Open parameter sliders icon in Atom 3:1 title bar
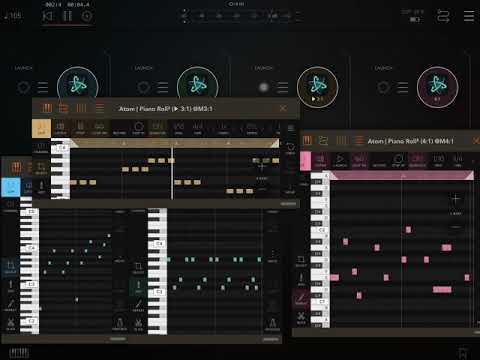This screenshot has width=480, height=360. point(81,108)
